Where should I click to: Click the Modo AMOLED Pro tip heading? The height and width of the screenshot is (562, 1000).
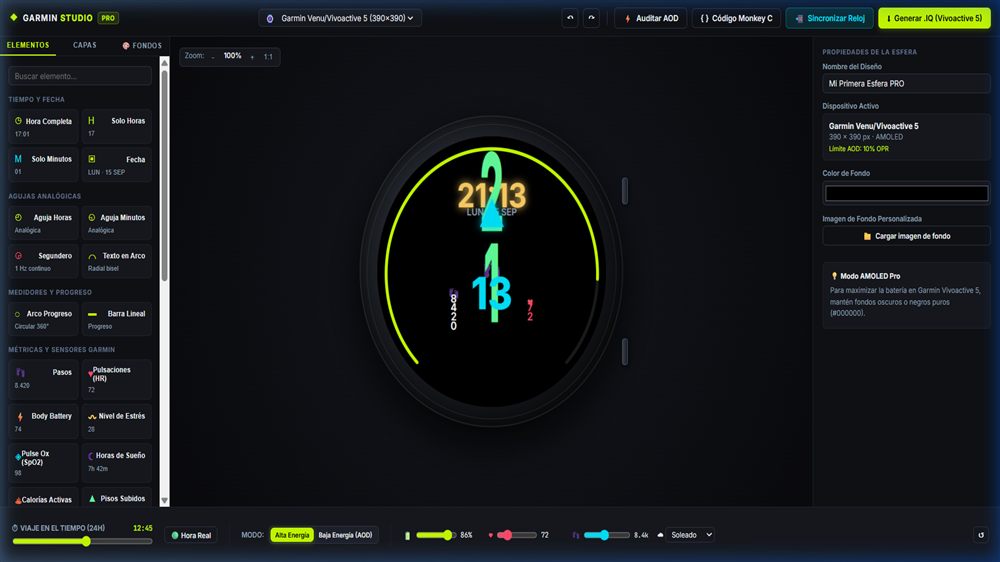(870, 276)
